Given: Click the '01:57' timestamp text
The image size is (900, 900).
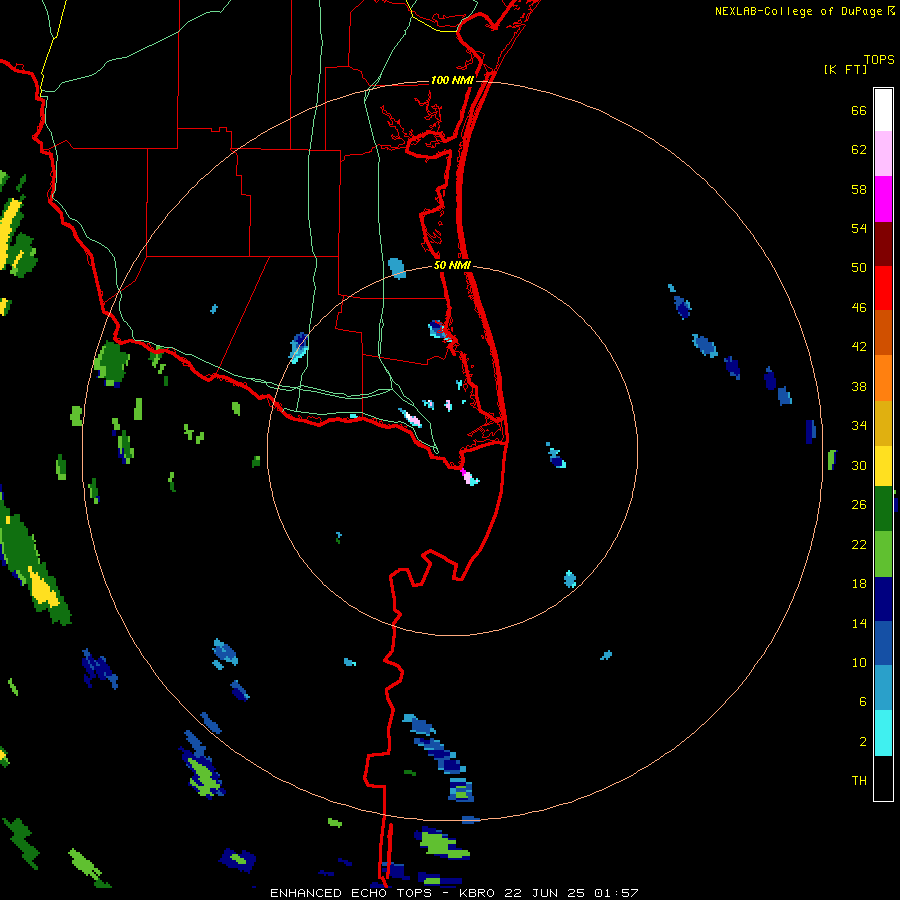Looking at the screenshot, I should click(616, 893).
